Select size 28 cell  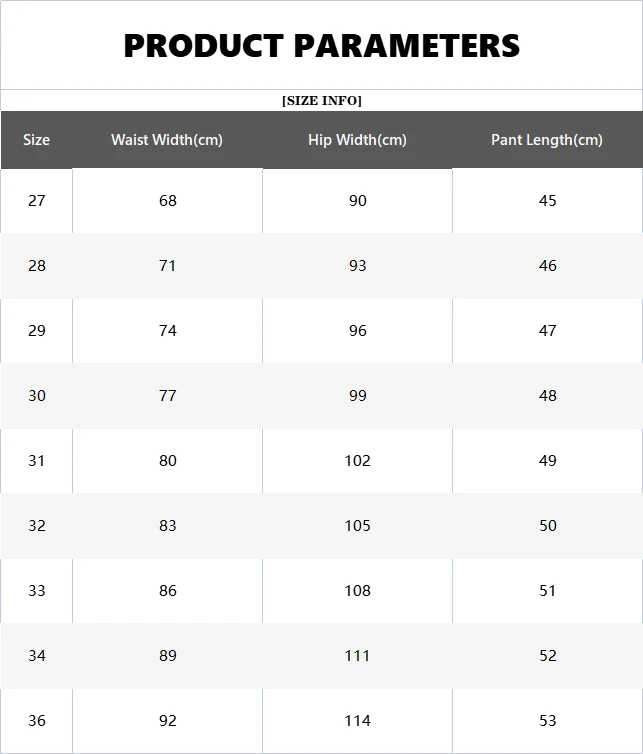tap(37, 265)
